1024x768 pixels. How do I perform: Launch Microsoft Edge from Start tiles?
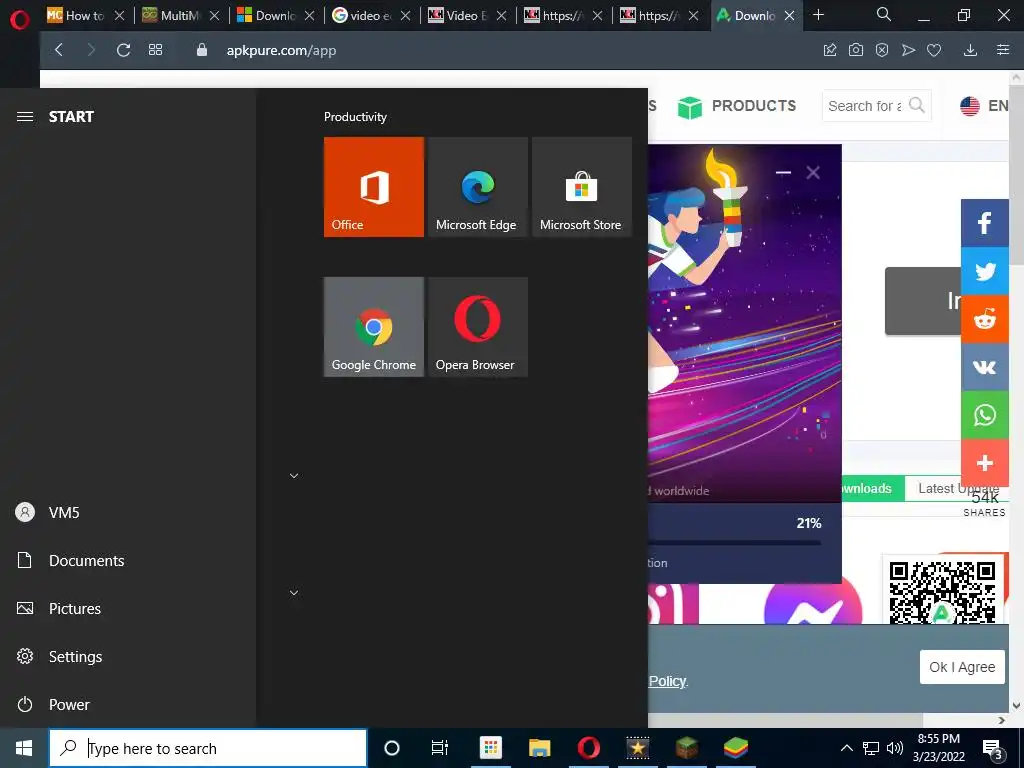[478, 187]
